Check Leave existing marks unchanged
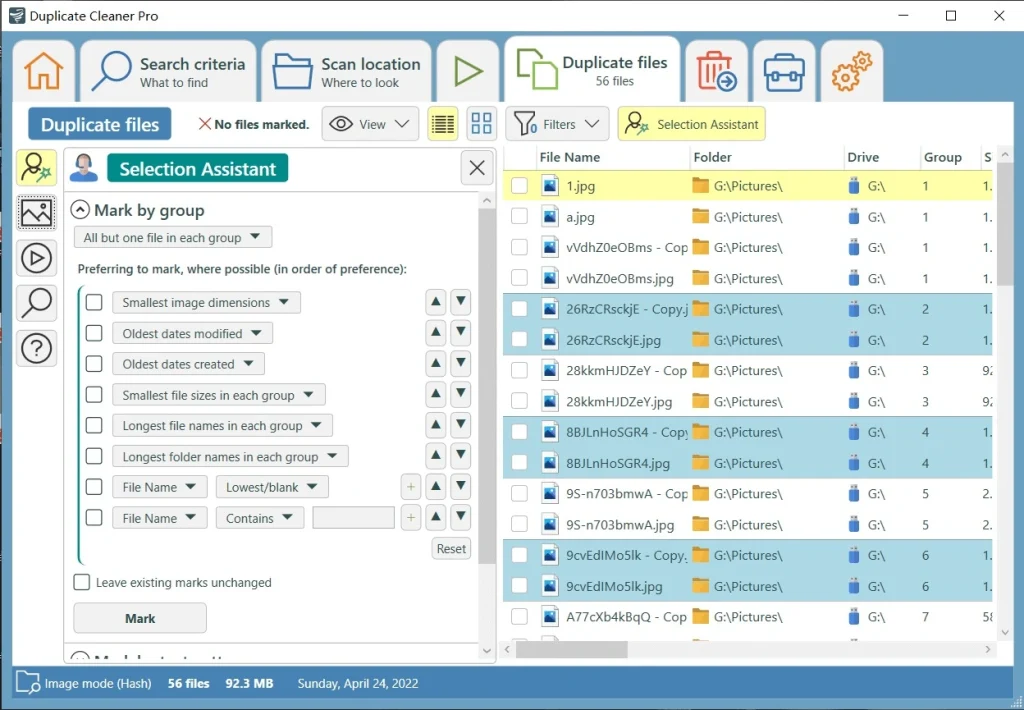This screenshot has height=710, width=1024. click(82, 582)
